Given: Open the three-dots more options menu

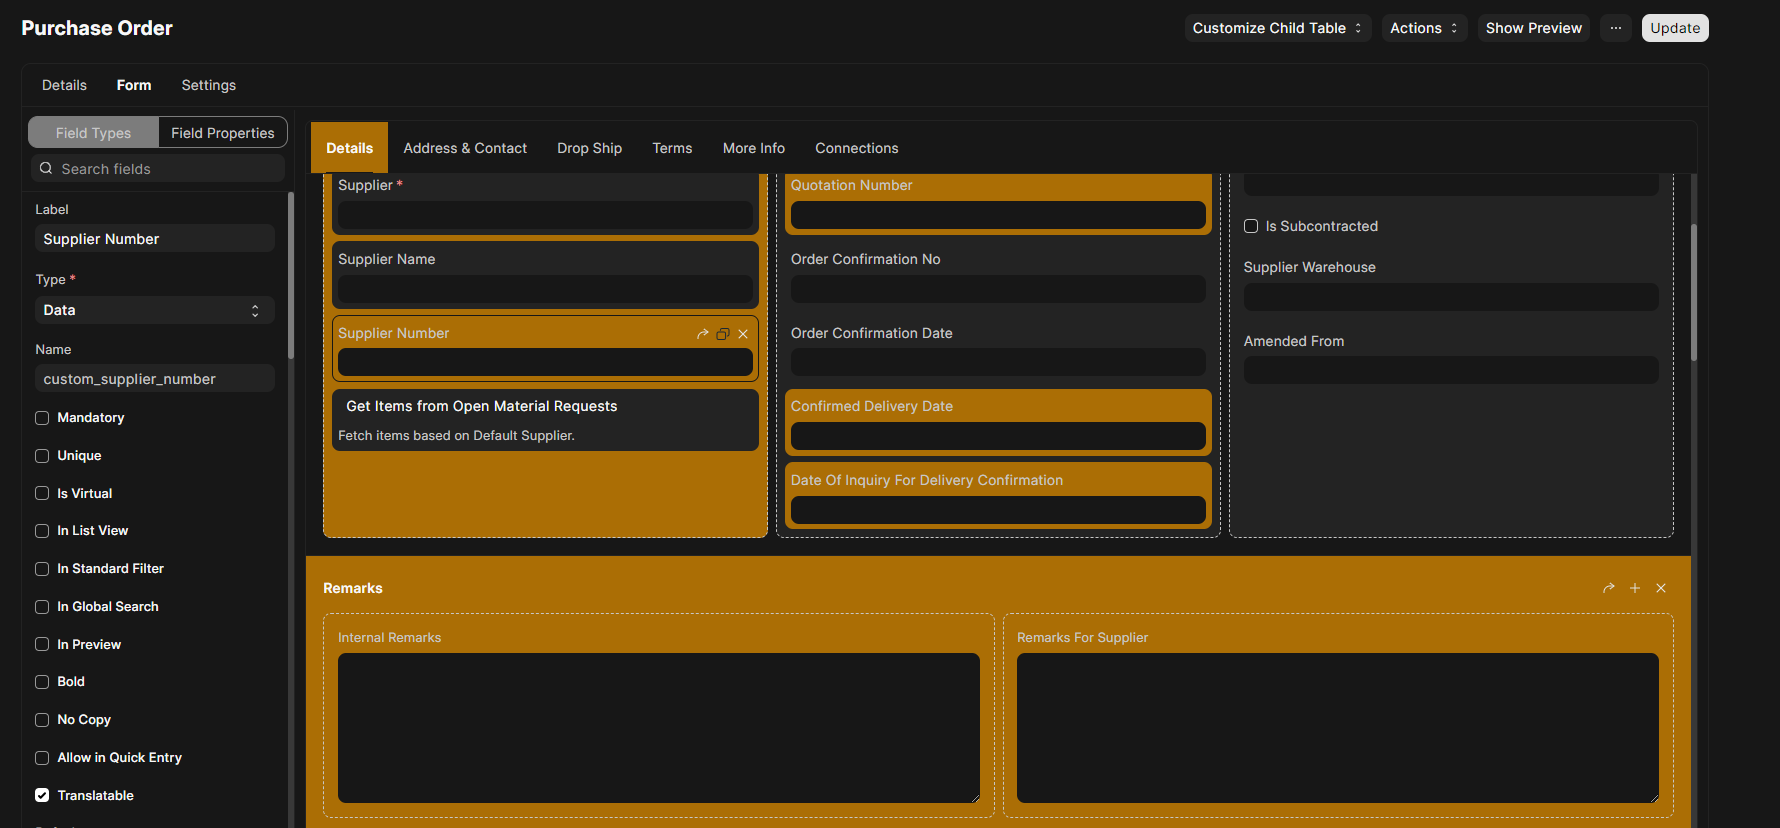Looking at the screenshot, I should [1616, 28].
